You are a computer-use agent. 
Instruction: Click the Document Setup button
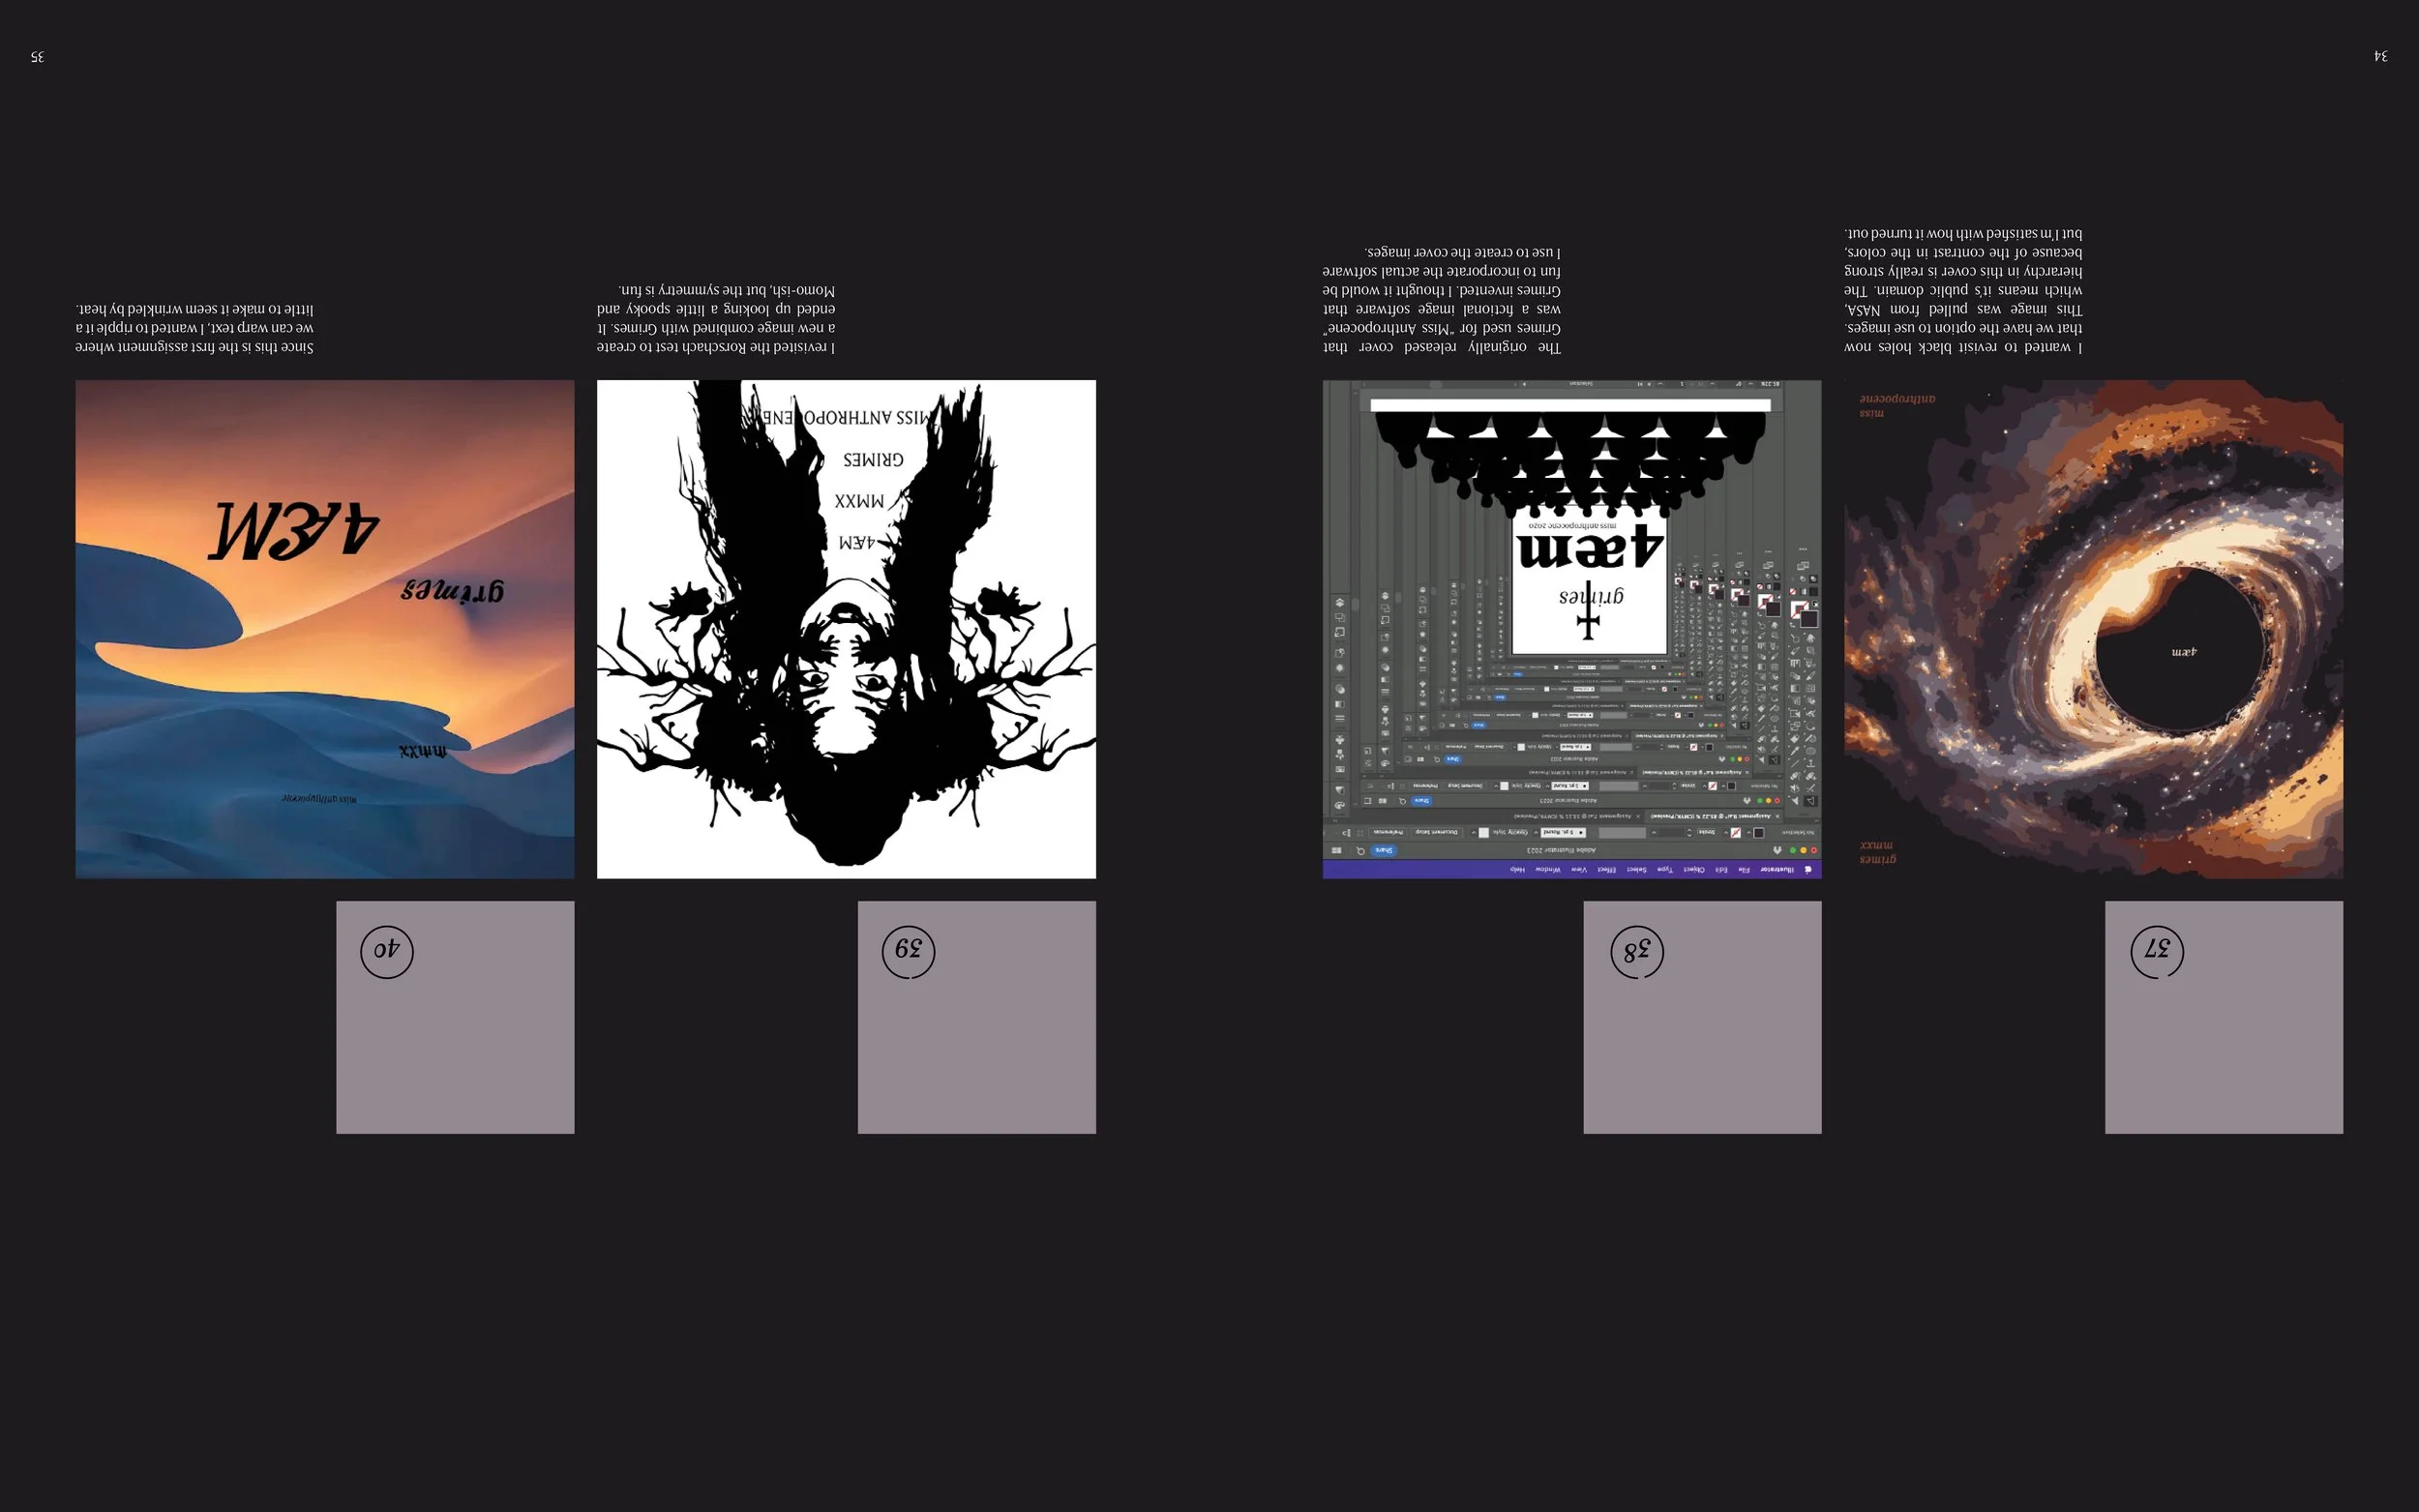(1437, 833)
